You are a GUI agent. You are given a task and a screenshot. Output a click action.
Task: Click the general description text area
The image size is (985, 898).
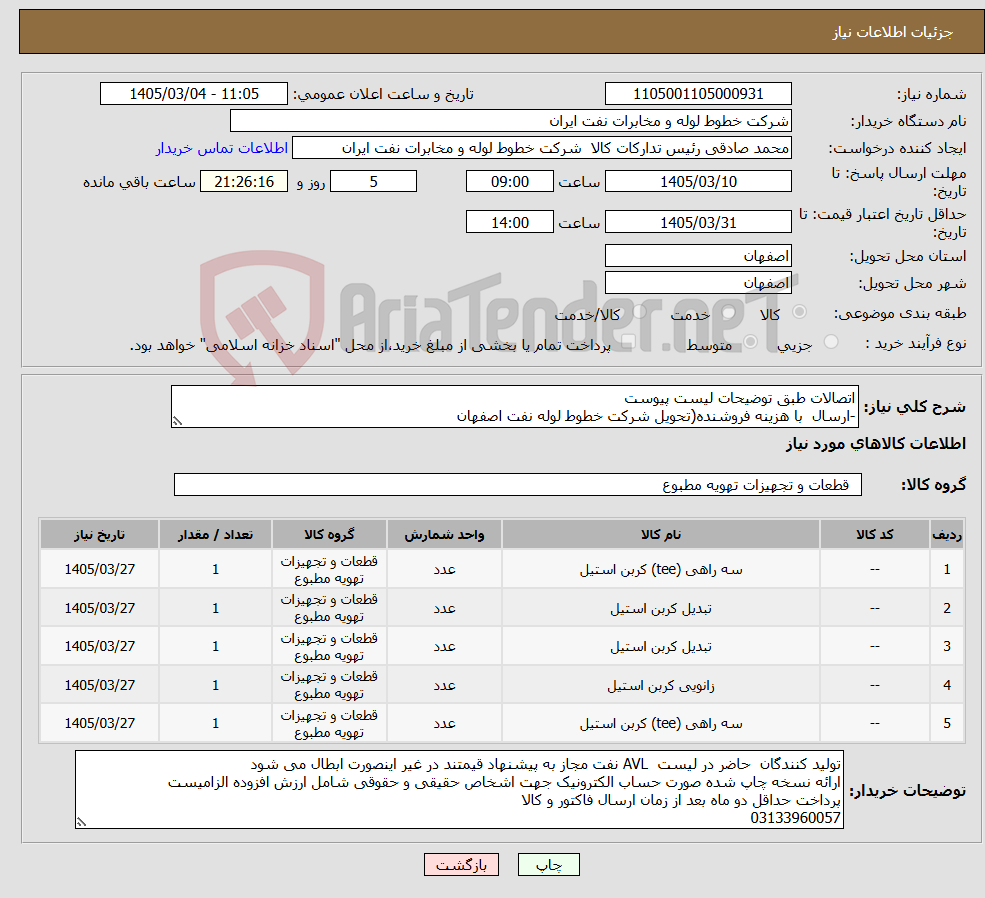514,407
